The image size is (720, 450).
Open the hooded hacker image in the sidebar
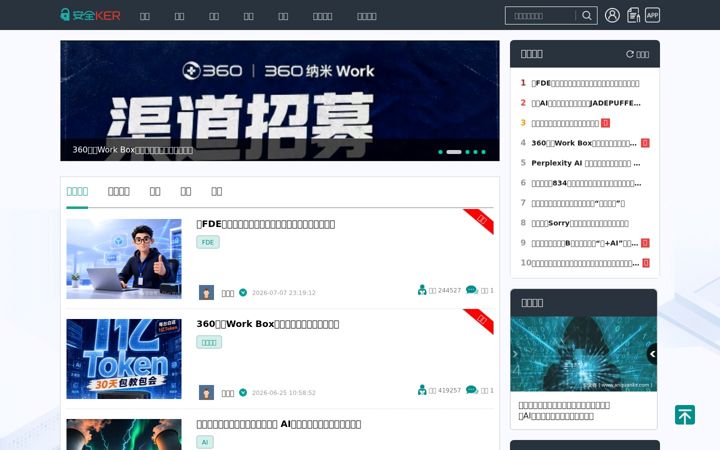click(x=584, y=354)
